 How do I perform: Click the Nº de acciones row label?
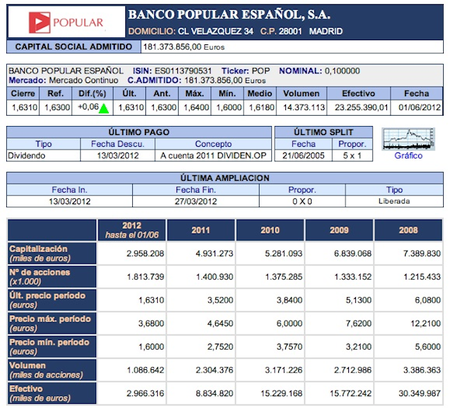[52, 277]
